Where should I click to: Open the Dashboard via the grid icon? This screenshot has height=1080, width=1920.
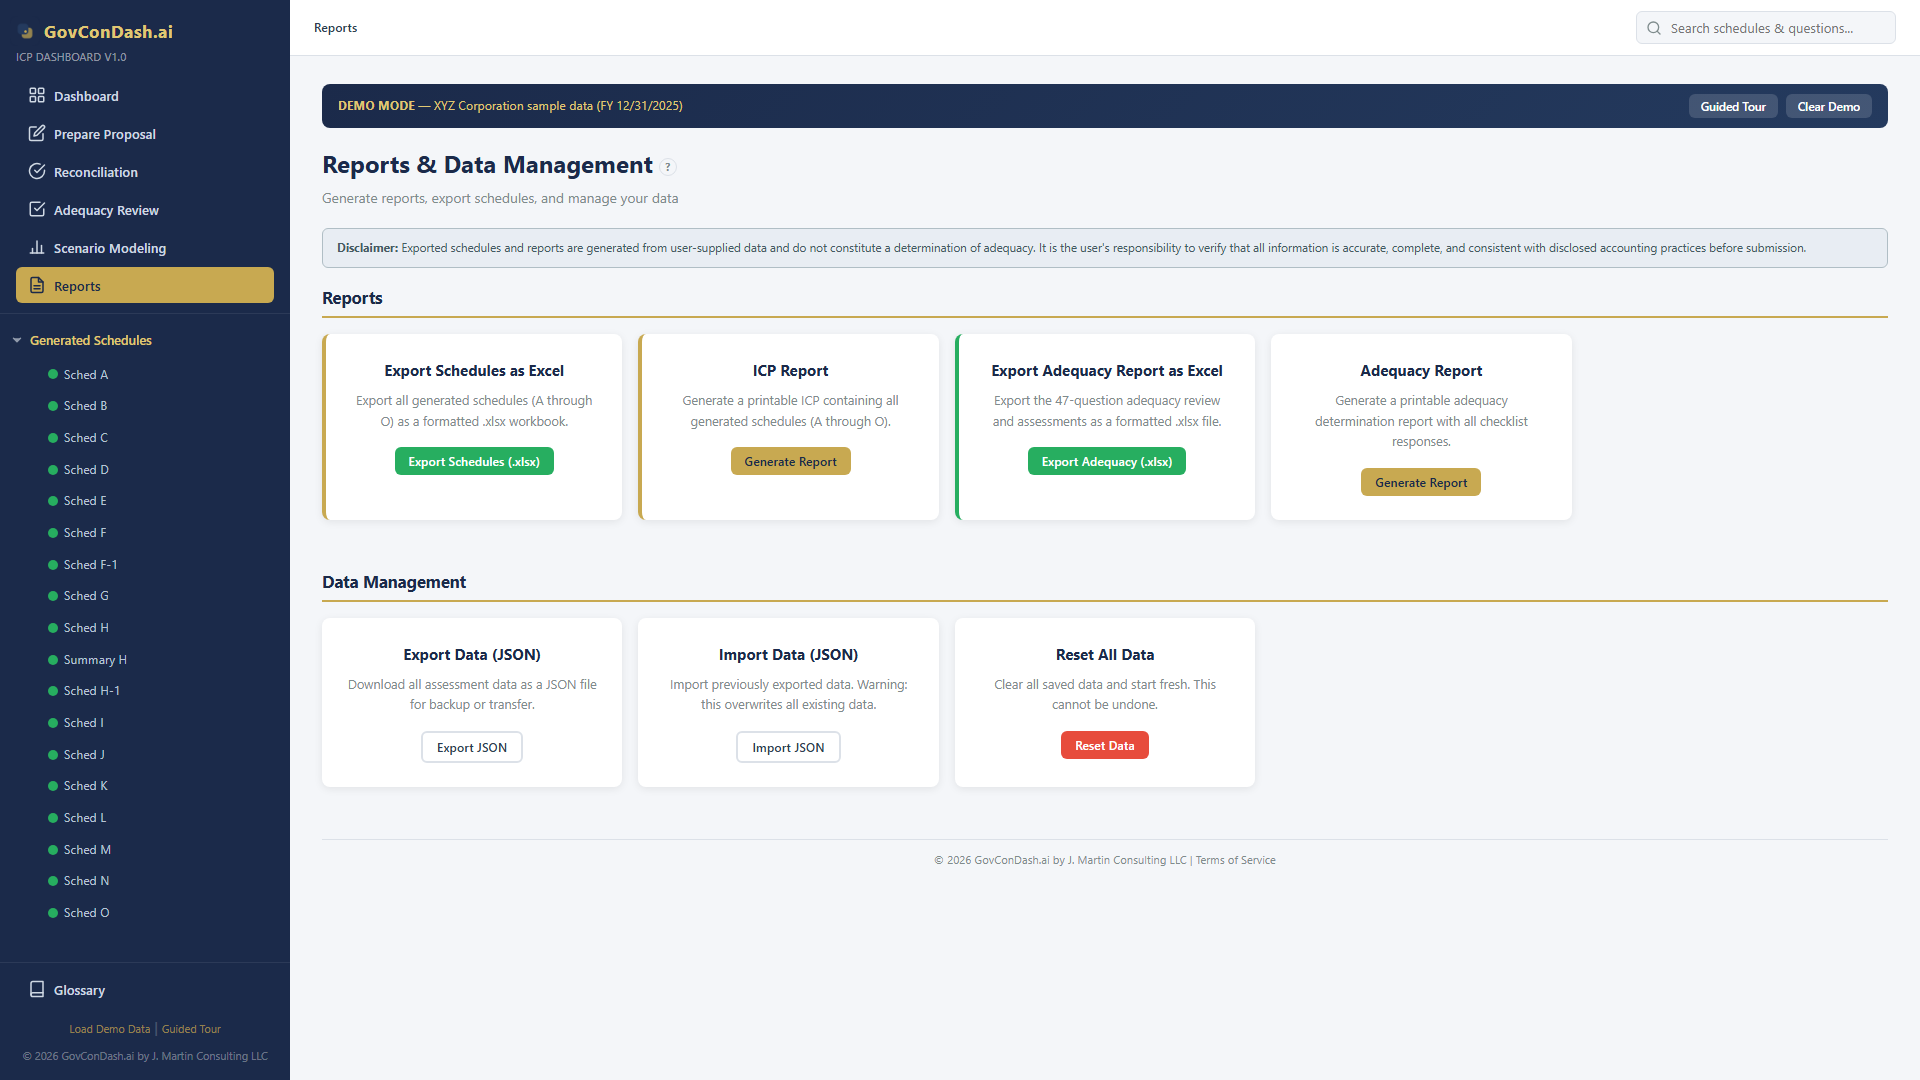click(x=37, y=96)
